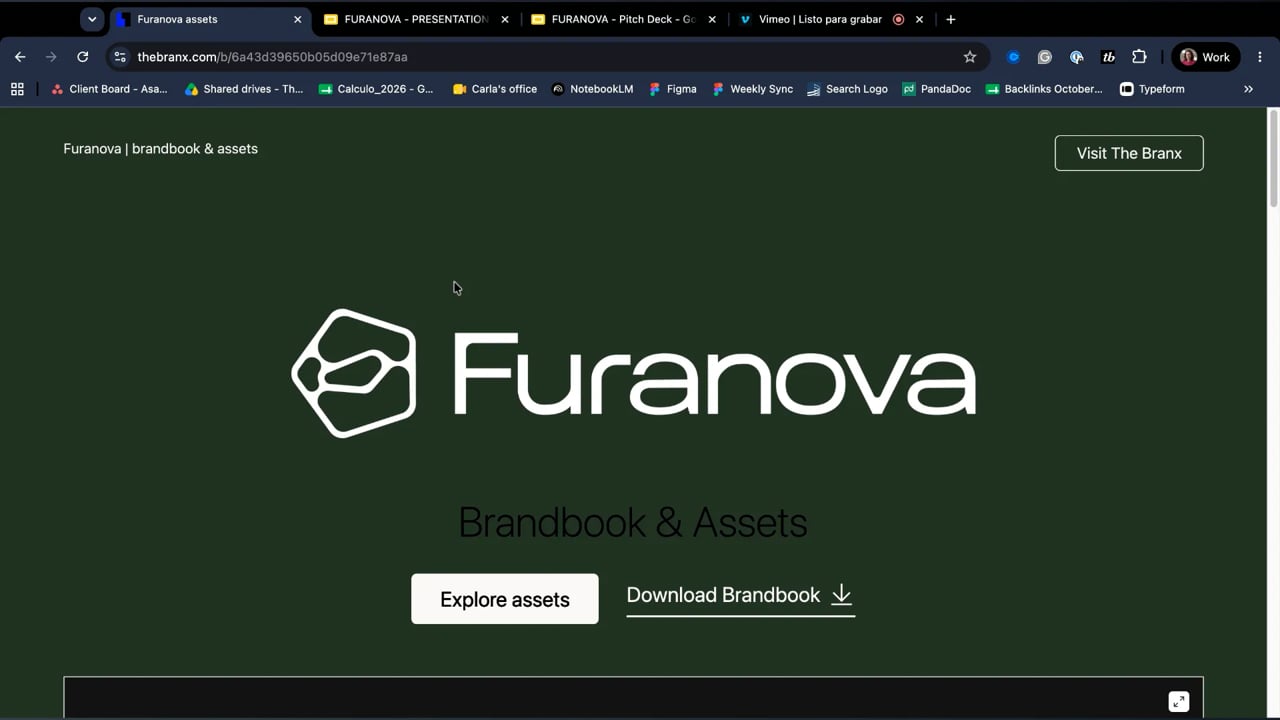Click the Furanova | brandbook & assets header text
Image resolution: width=1280 pixels, height=720 pixels.
point(161,148)
